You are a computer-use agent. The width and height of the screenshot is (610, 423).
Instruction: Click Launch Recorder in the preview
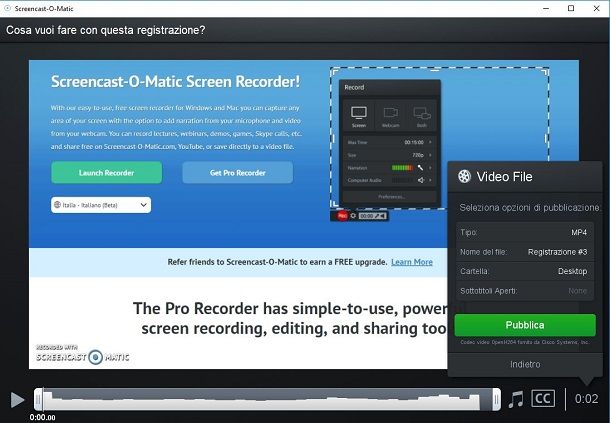point(107,172)
